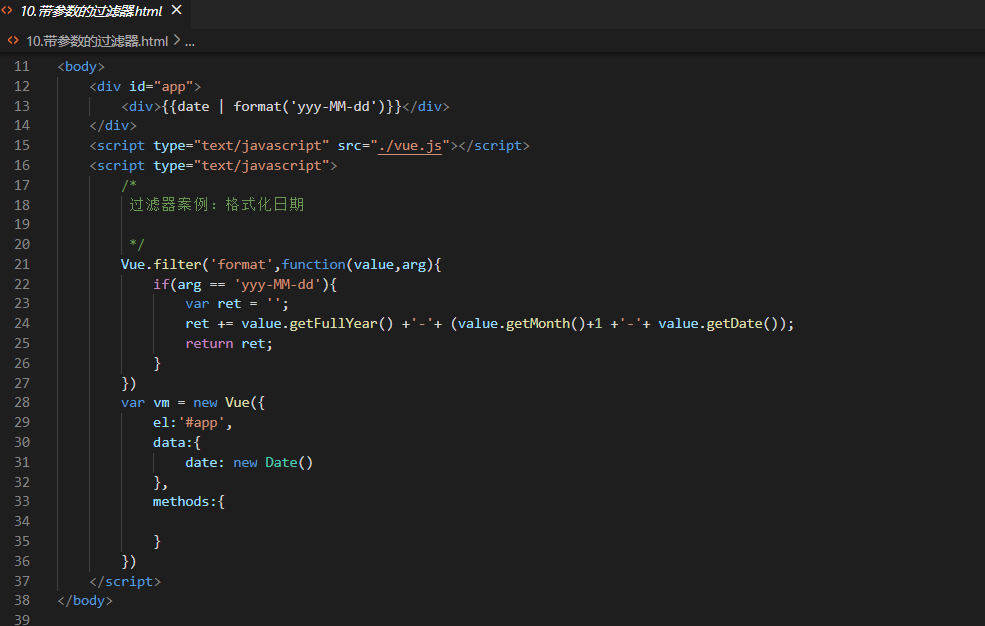
Task: Click 'data:{' on line 30
Action: pyautogui.click(x=177, y=443)
